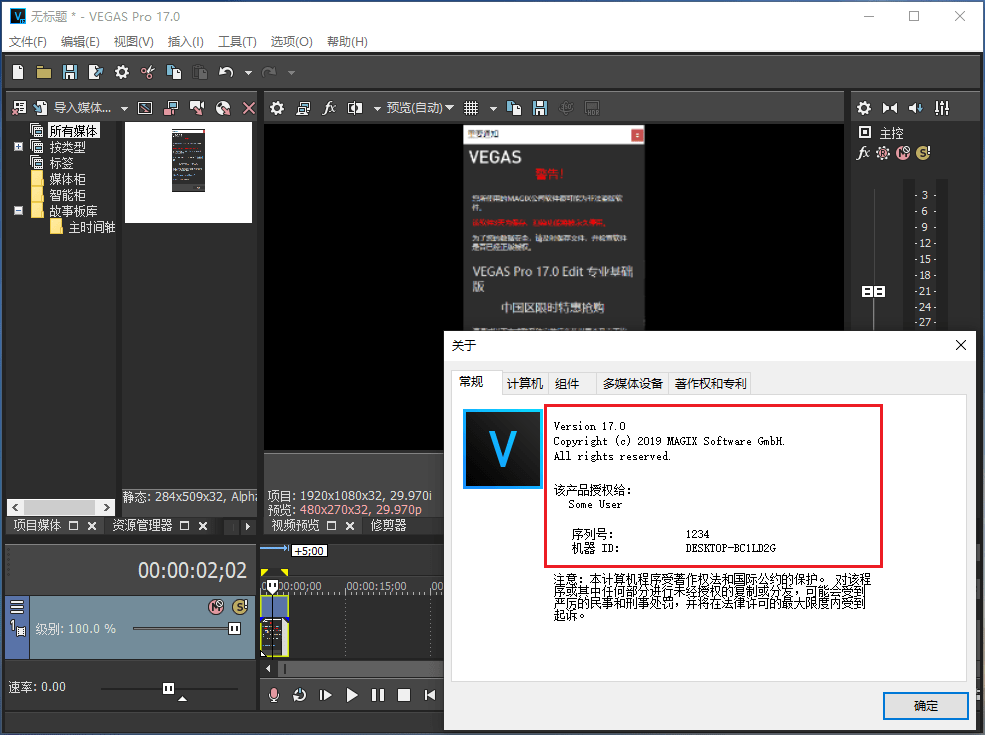Click the media thumbnail in project media

(x=188, y=172)
